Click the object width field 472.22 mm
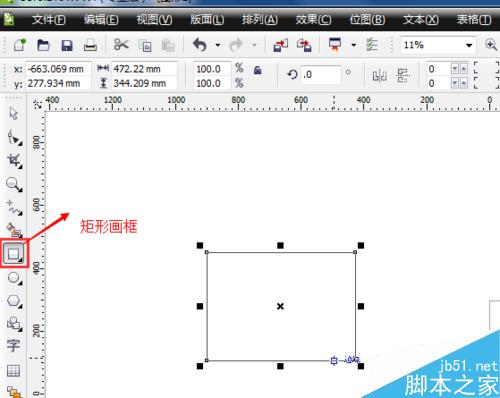 tap(144, 69)
